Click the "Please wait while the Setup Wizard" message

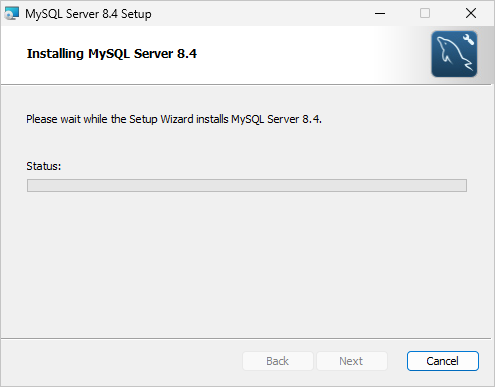pos(174,119)
